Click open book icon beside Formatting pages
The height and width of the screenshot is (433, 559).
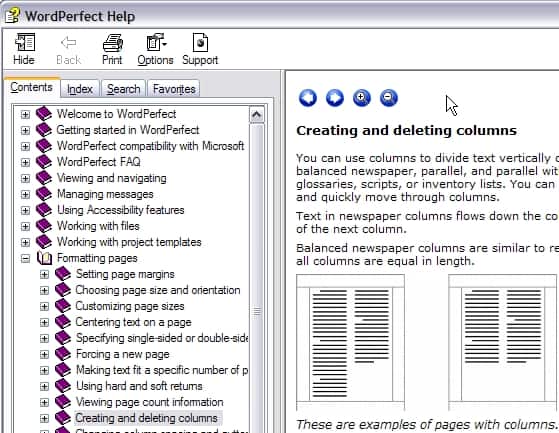pyautogui.click(x=45, y=258)
